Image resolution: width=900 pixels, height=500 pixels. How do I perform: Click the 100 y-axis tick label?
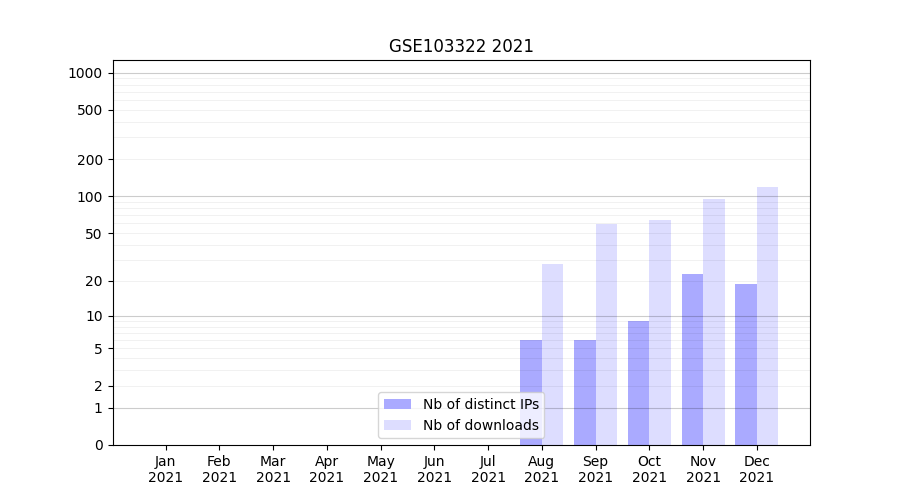[90, 197]
